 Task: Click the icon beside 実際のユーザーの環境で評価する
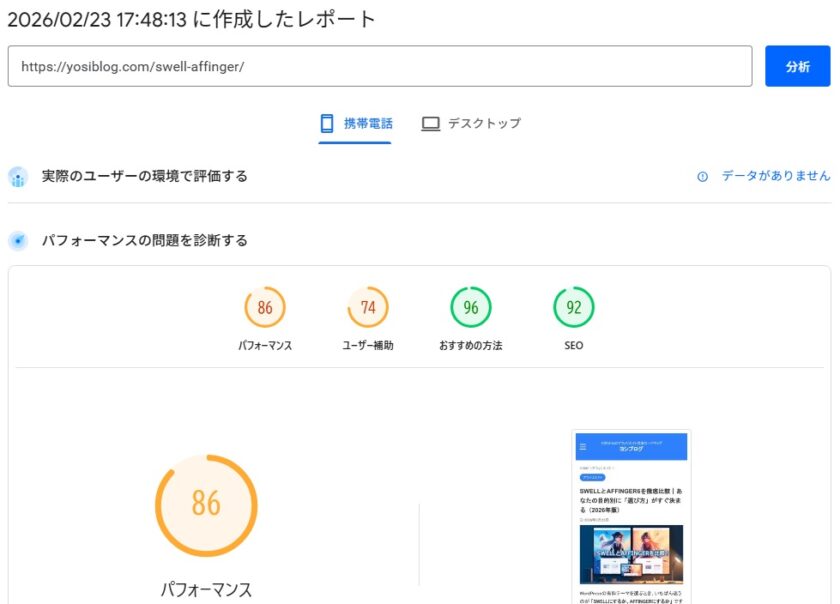click(x=18, y=177)
